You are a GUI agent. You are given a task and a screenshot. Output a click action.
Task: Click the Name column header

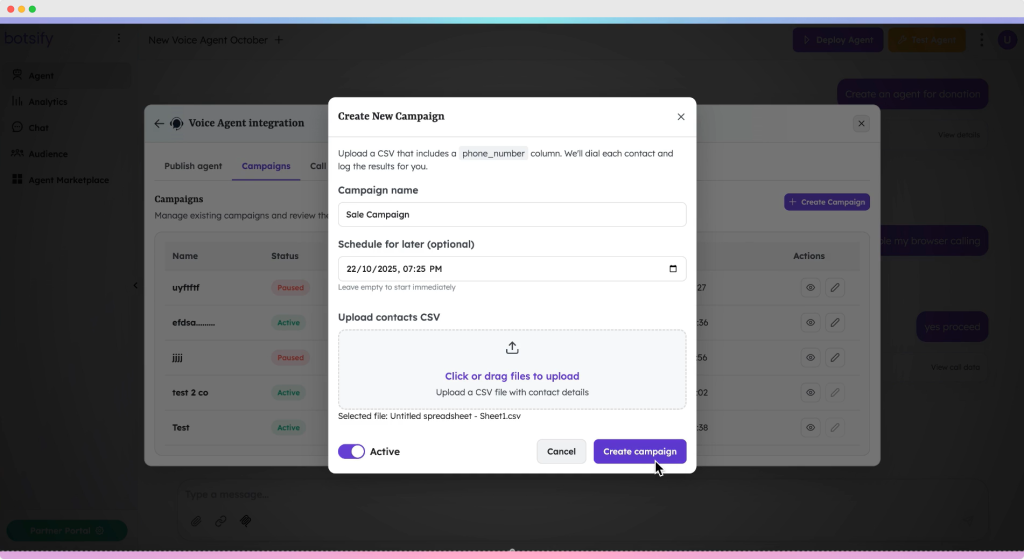pos(185,256)
